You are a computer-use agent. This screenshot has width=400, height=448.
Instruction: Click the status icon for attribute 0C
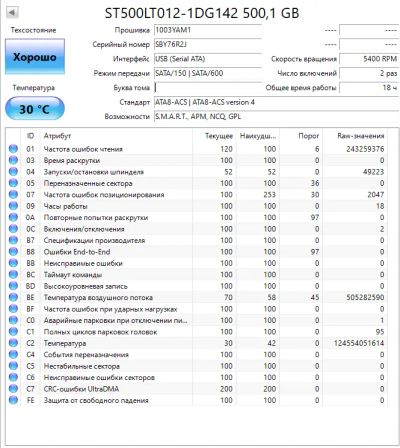coord(13,229)
